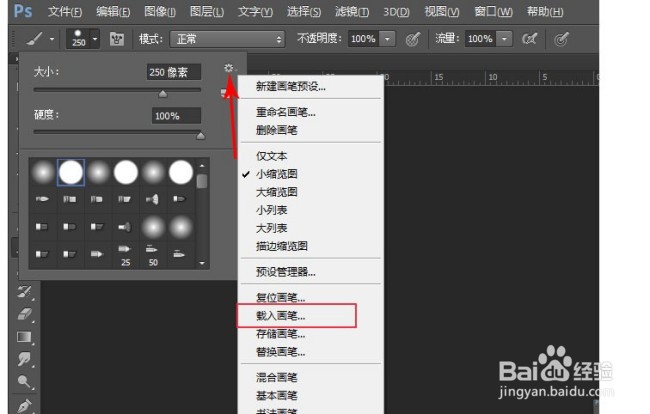This screenshot has height=414, width=650.
Task: Enable airbrush mode icon
Action: 529,39
